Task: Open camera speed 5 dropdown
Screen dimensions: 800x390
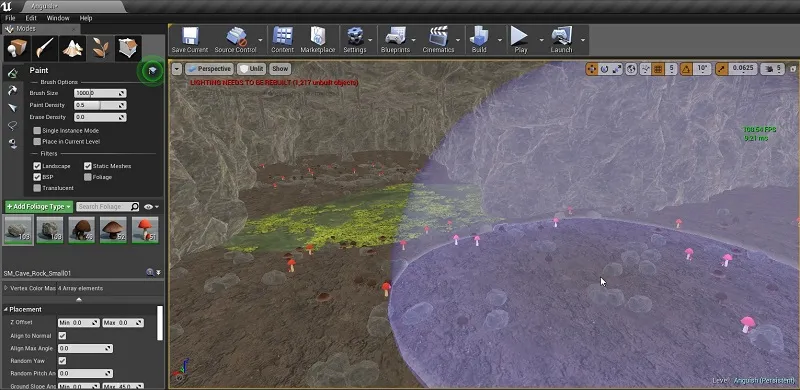Action: [772, 68]
